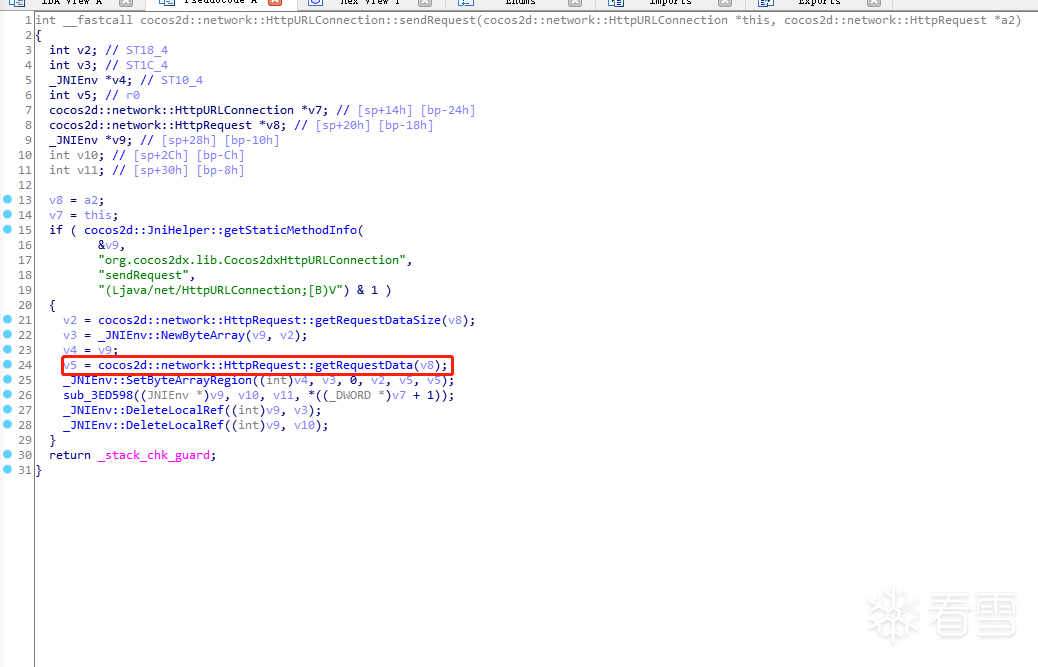
Task: Click the return keyword on line 30
Action: click(x=70, y=455)
